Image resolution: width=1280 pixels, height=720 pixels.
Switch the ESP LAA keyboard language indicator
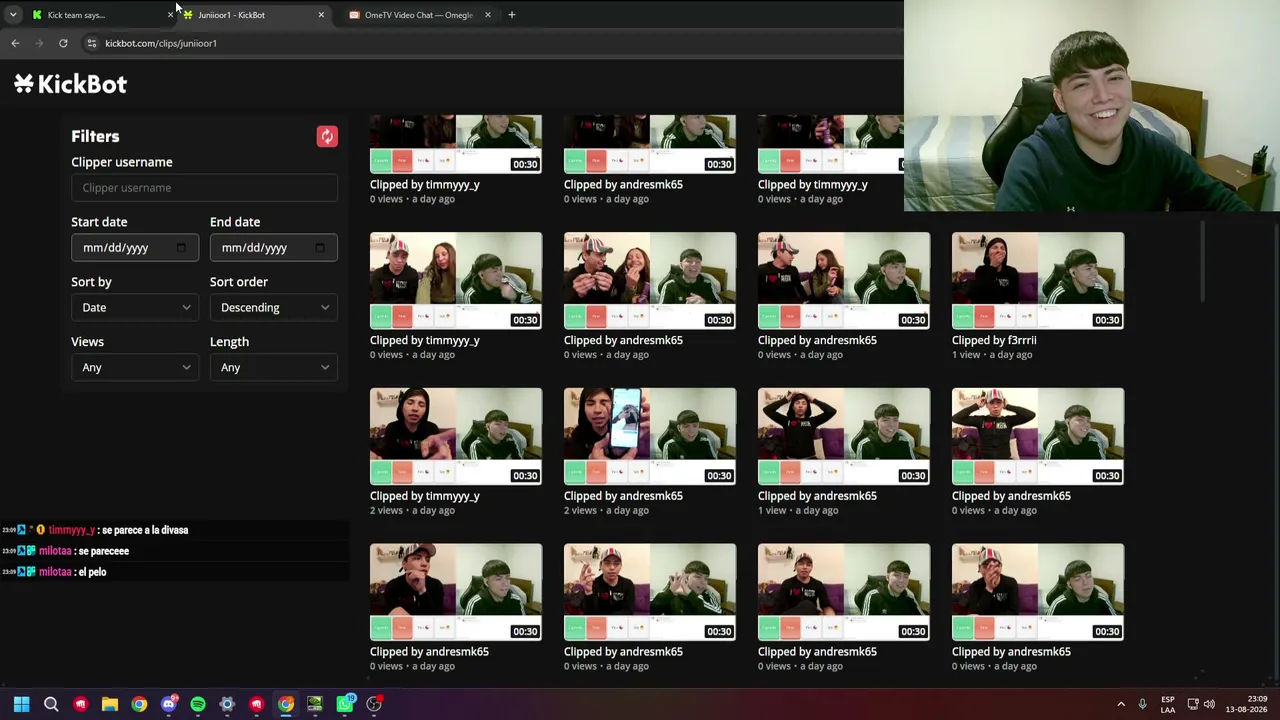click(1167, 704)
